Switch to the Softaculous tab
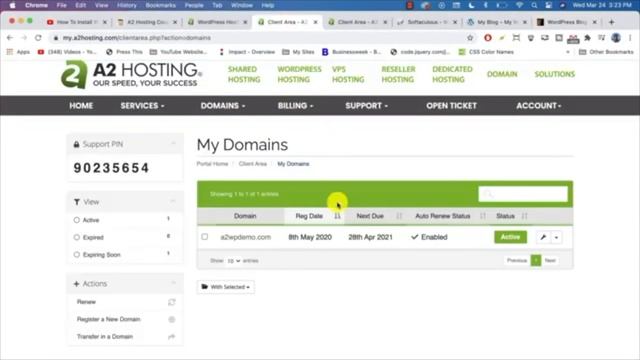 pyautogui.click(x=427, y=22)
